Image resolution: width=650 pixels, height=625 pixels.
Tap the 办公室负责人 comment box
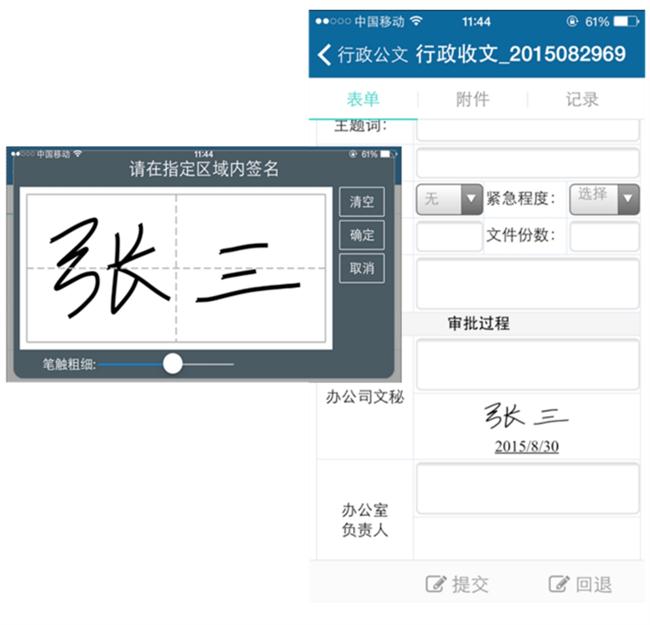527,489
